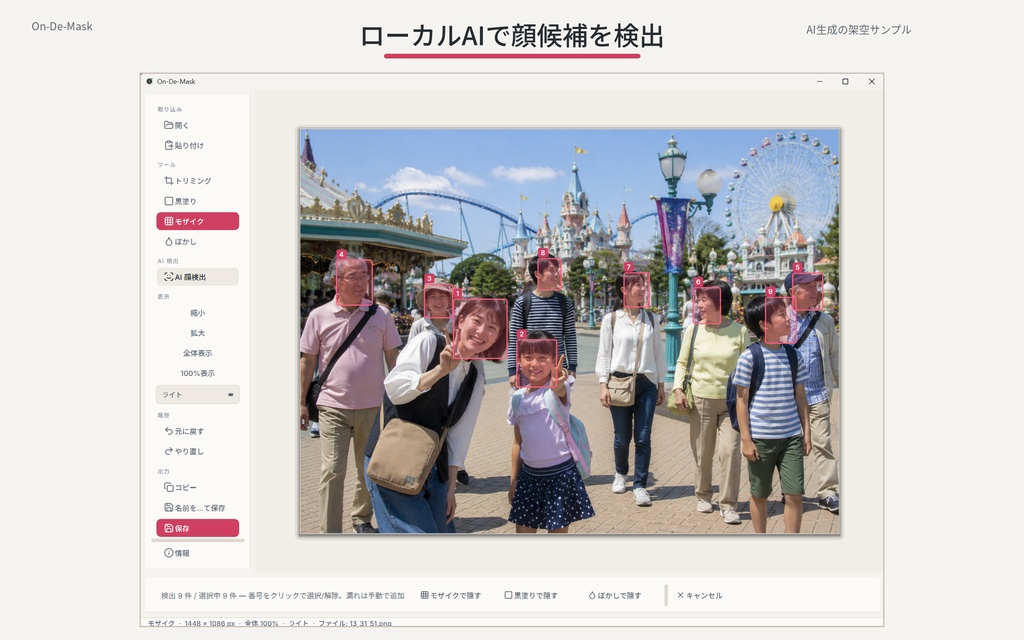
Task: Cancel face detection with キャンセル
Action: click(x=699, y=596)
